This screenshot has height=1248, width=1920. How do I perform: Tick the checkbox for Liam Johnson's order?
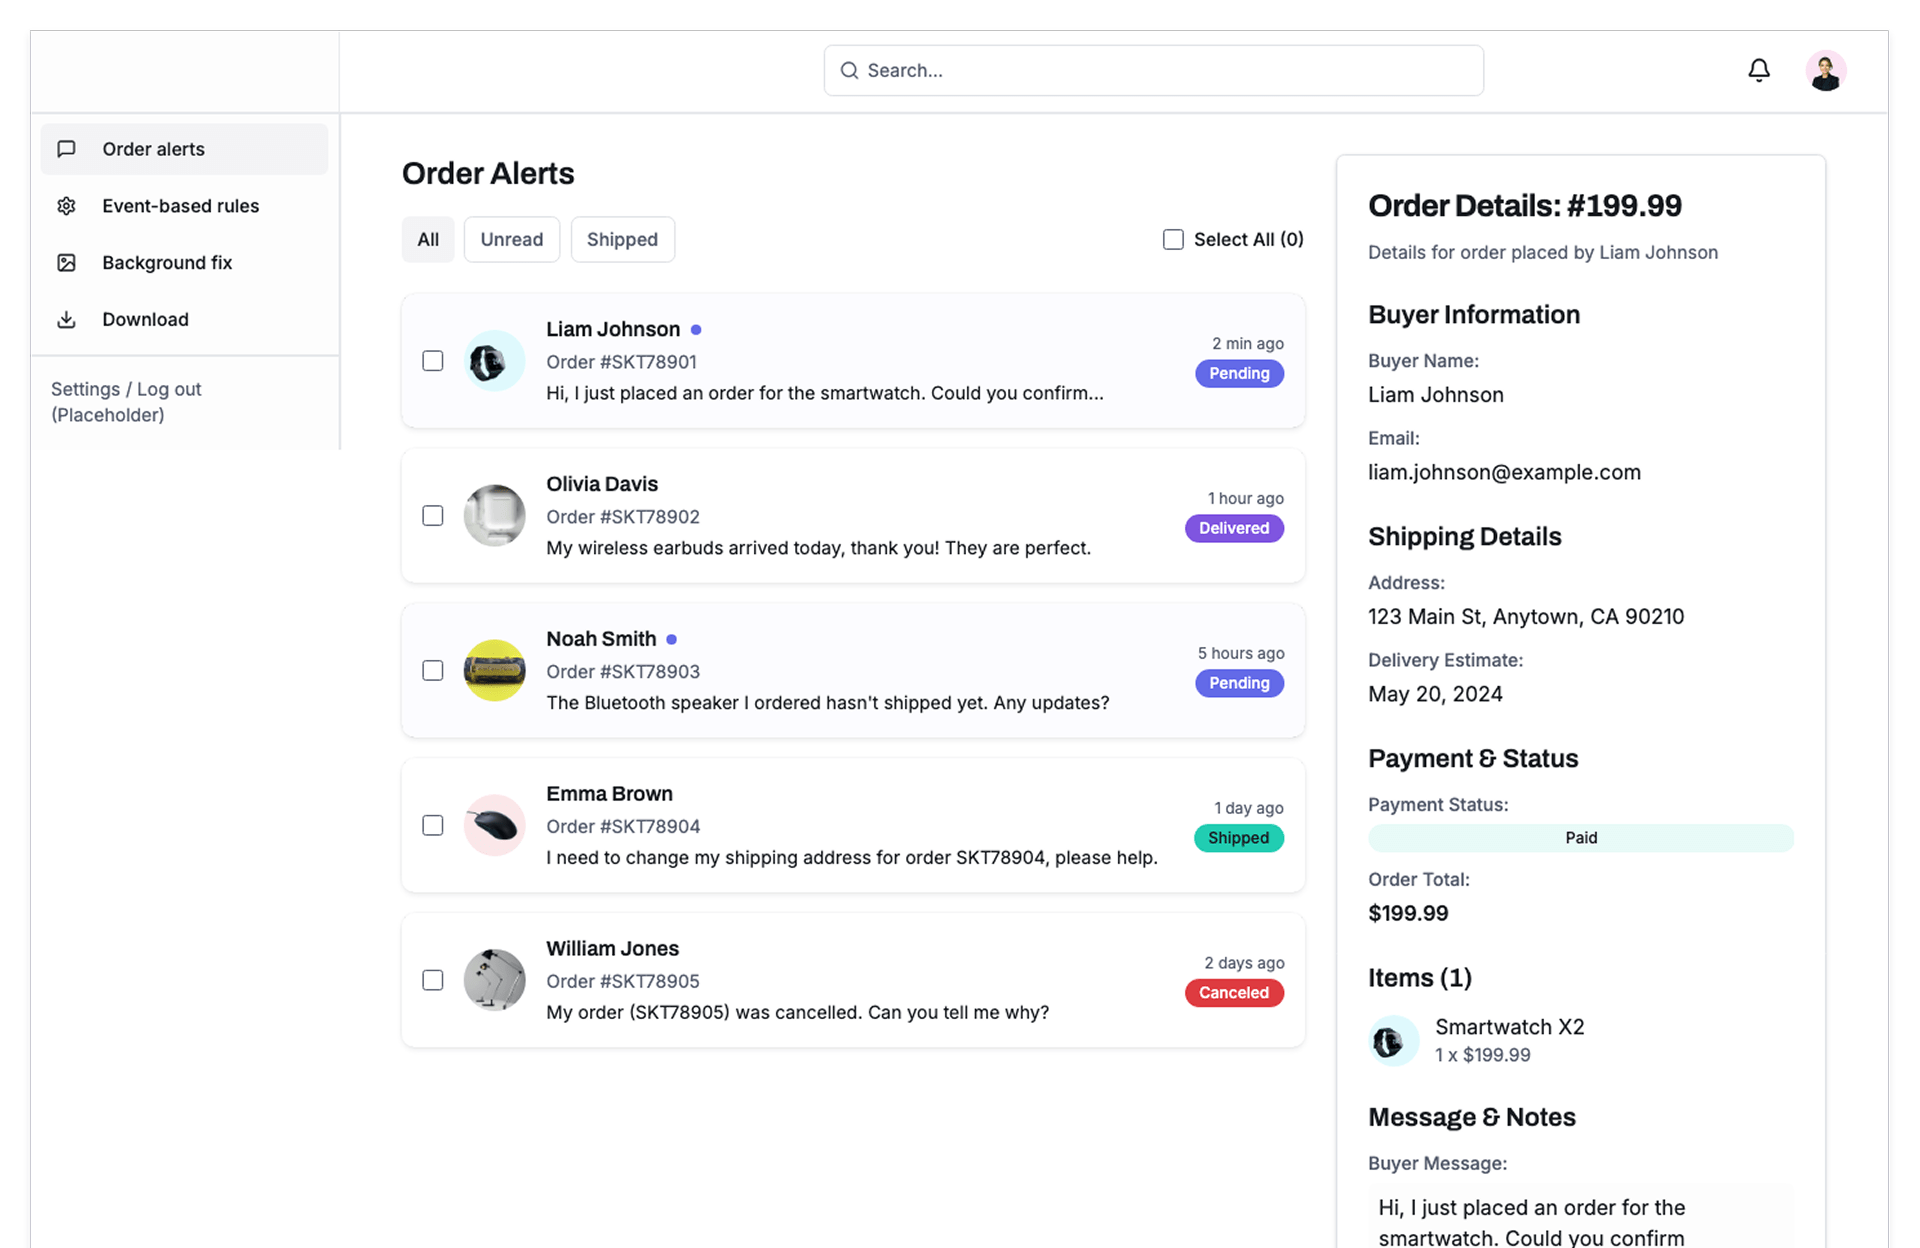(x=433, y=361)
